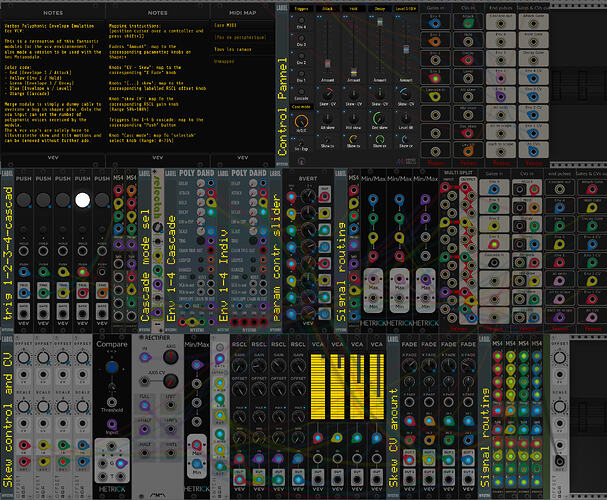Click the Hold Amount fader handle
This screenshot has height=500, width=607.
pyautogui.click(x=353, y=72)
